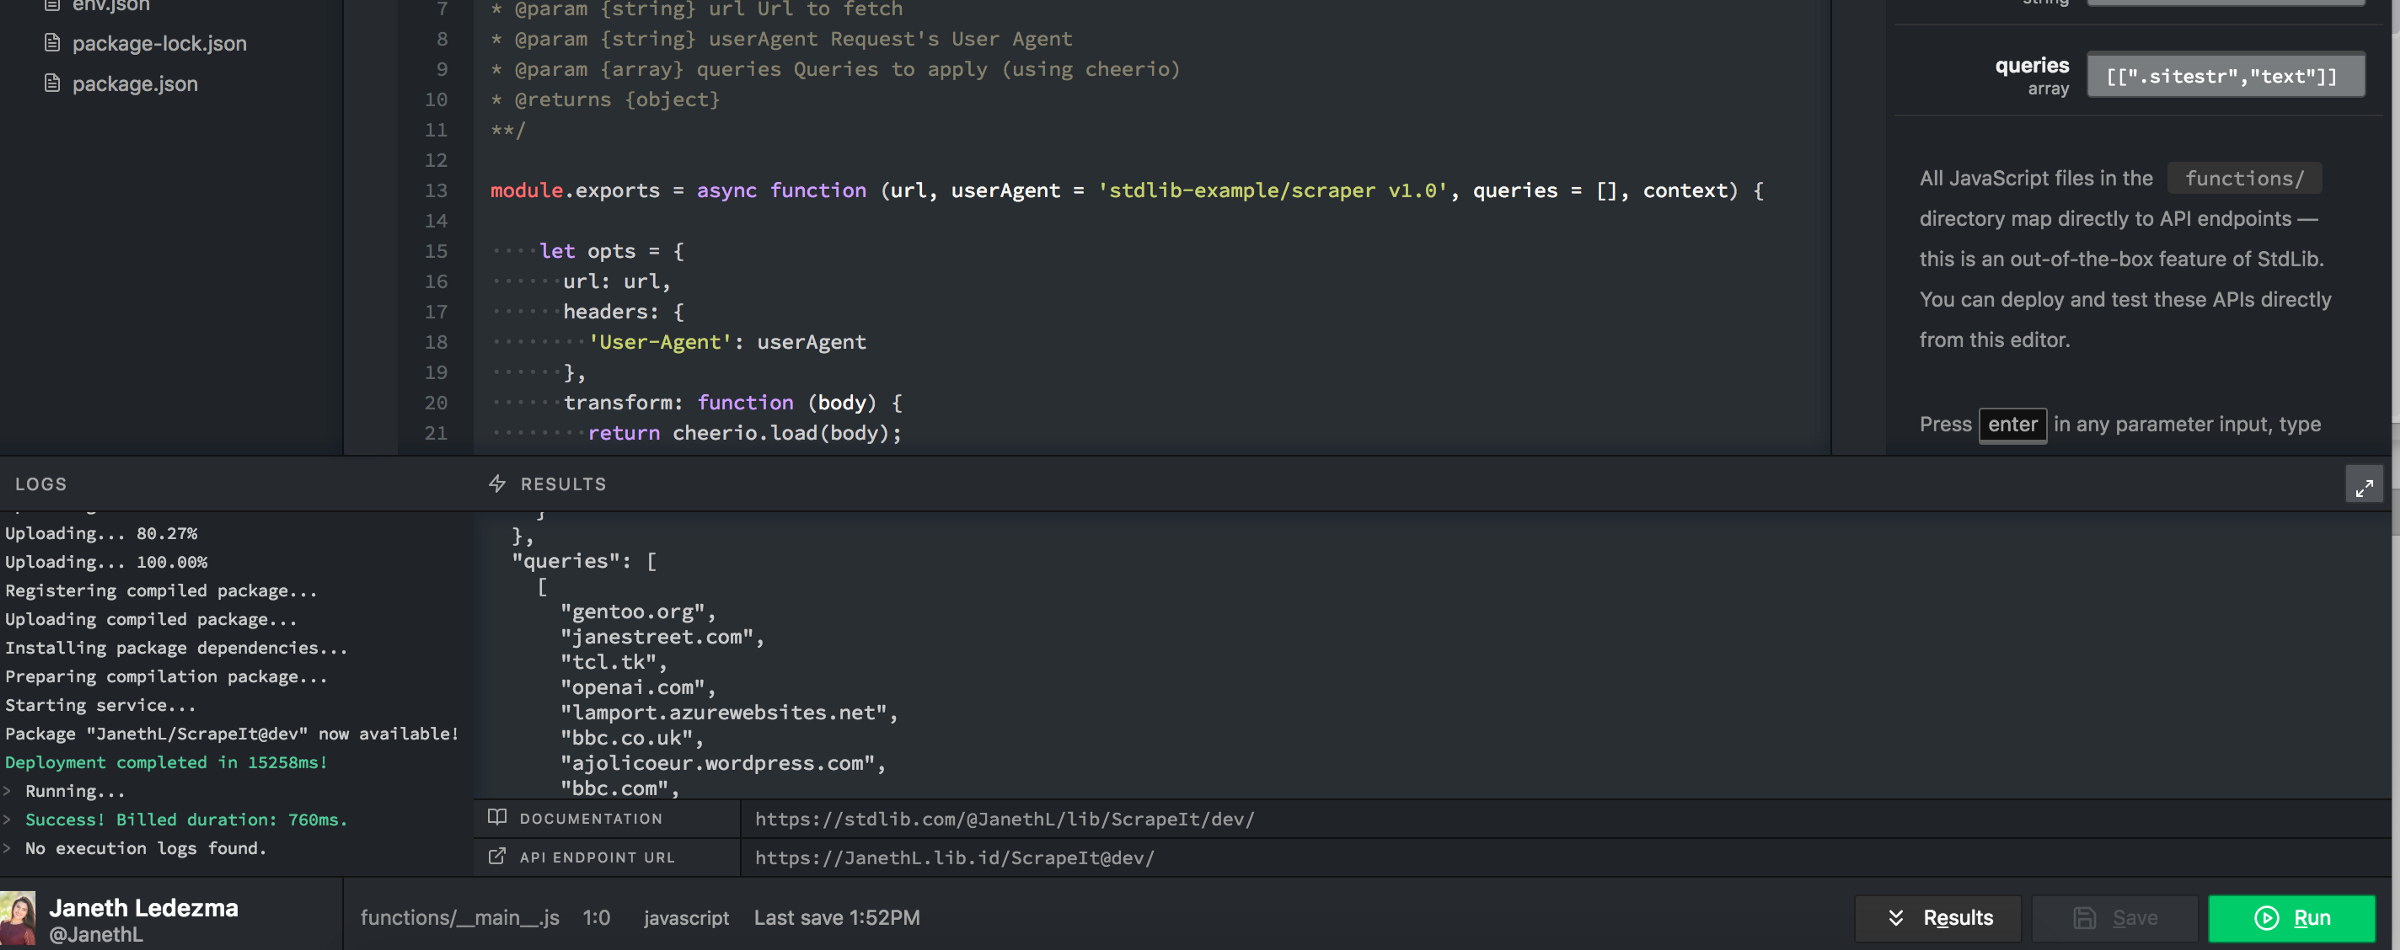Click the floppy disk Save icon
The width and height of the screenshot is (2400, 950).
(2084, 918)
